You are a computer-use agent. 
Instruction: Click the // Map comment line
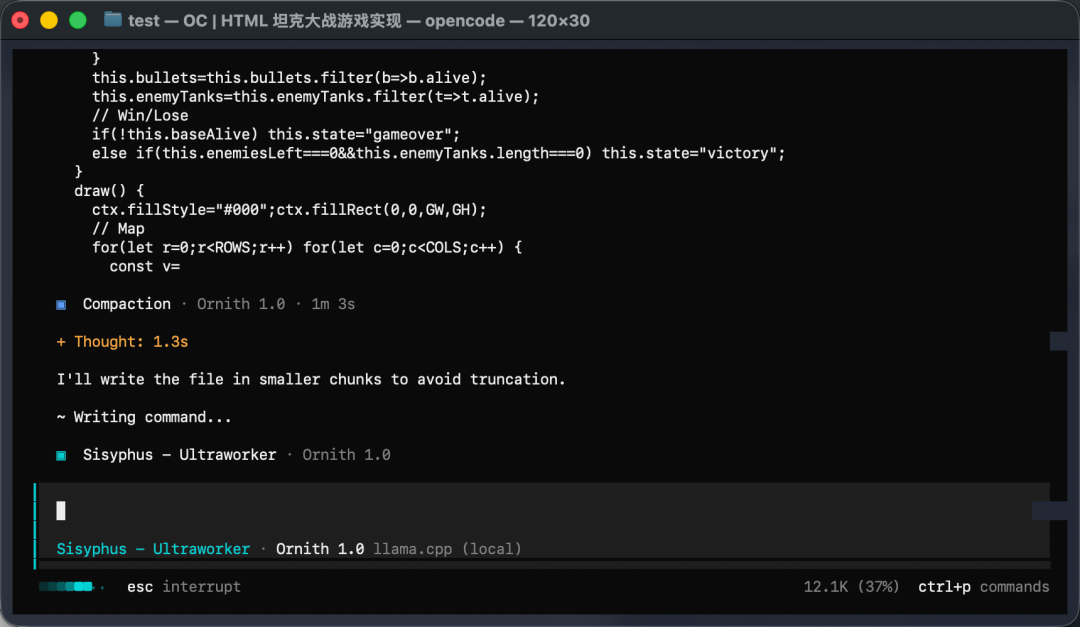coord(118,229)
